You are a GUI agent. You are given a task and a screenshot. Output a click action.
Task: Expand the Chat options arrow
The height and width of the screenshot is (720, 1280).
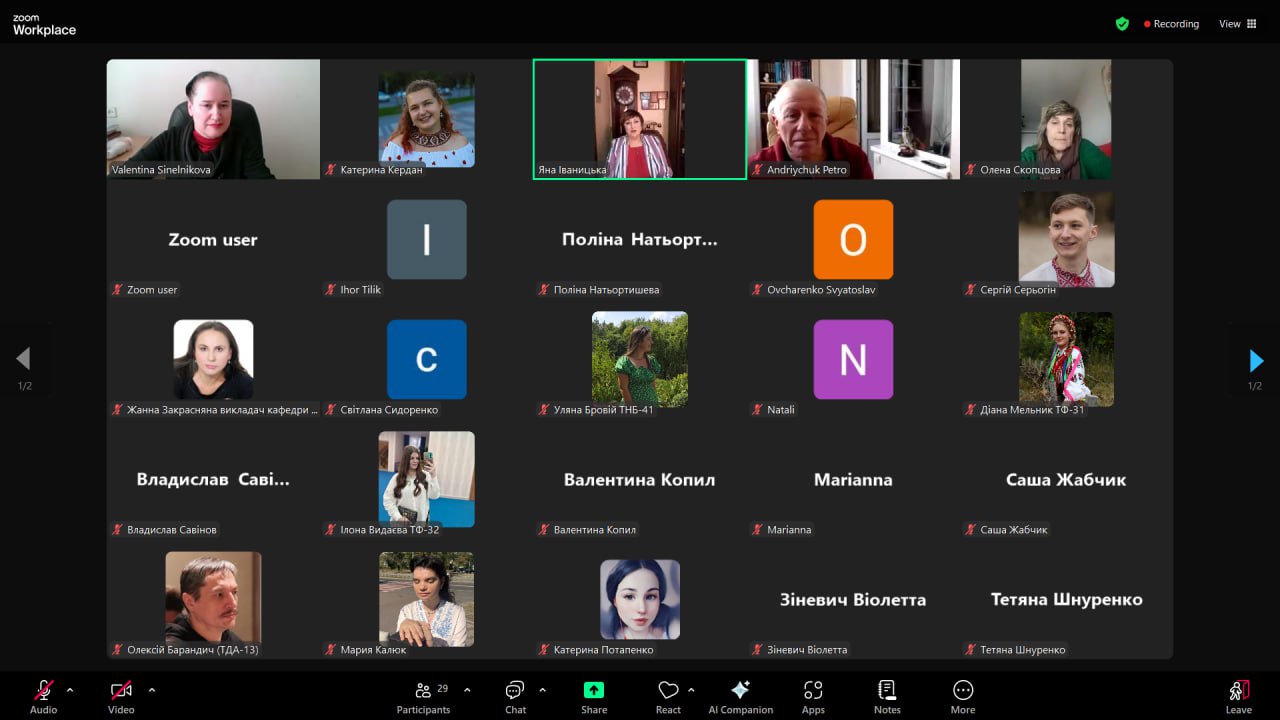543,690
